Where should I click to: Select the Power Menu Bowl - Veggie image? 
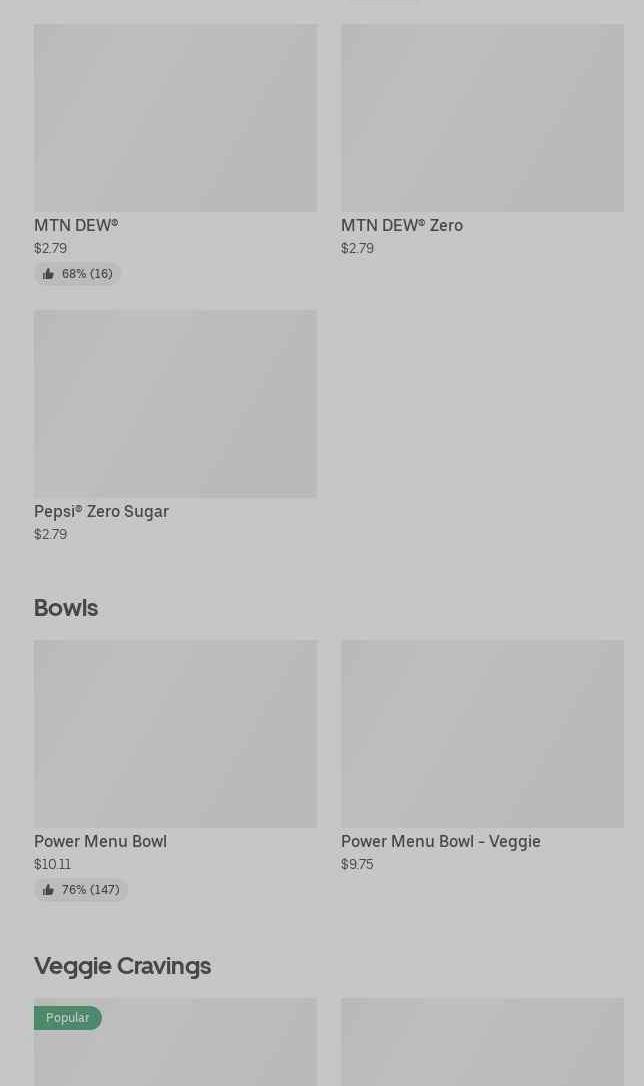coord(482,733)
